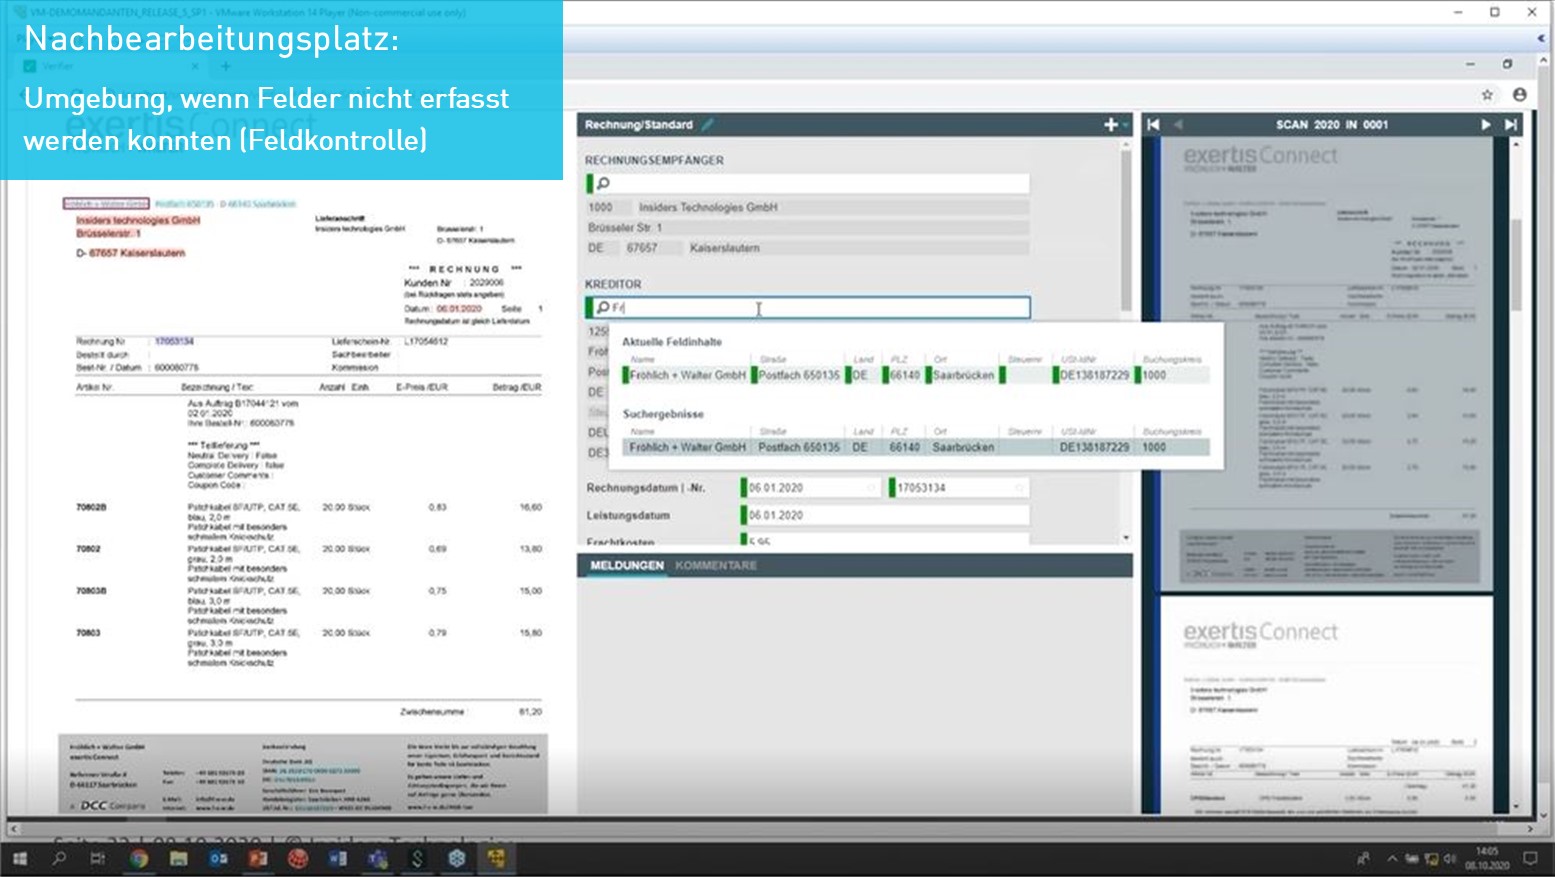This screenshot has width=1555, height=877.
Task: Select the MELDUNGEN tab
Action: [626, 566]
